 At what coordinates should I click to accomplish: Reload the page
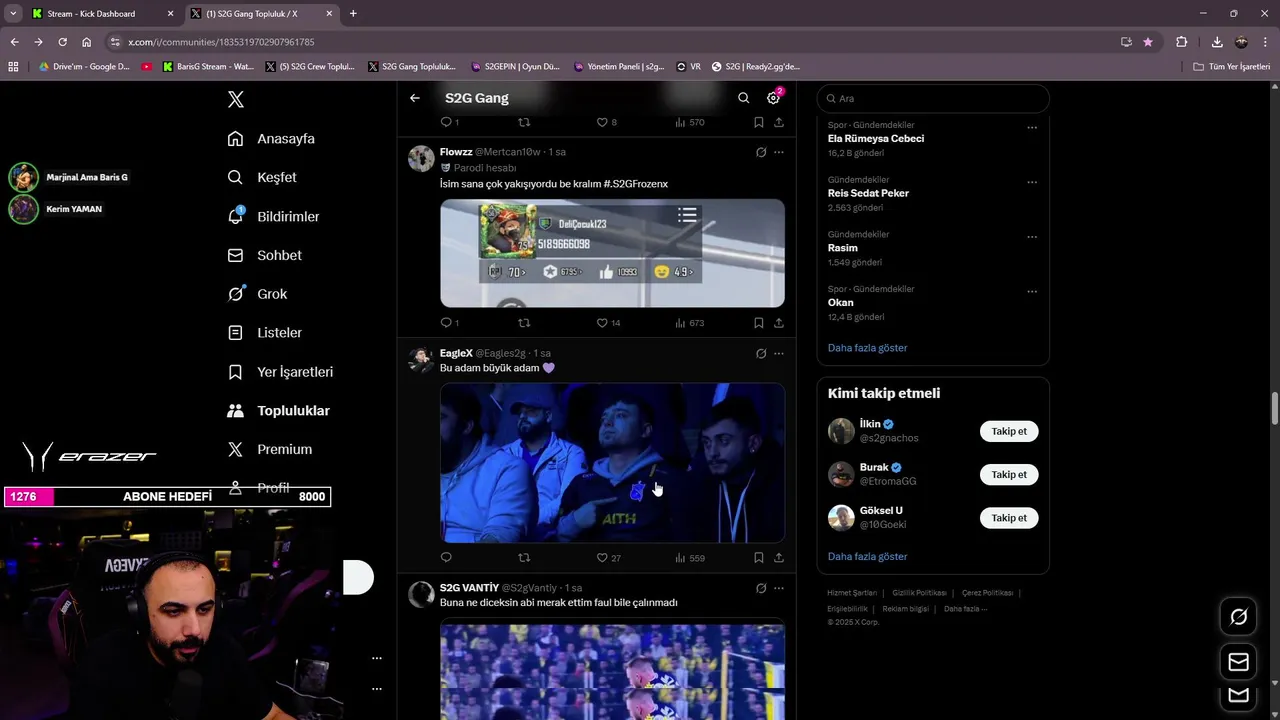[62, 42]
